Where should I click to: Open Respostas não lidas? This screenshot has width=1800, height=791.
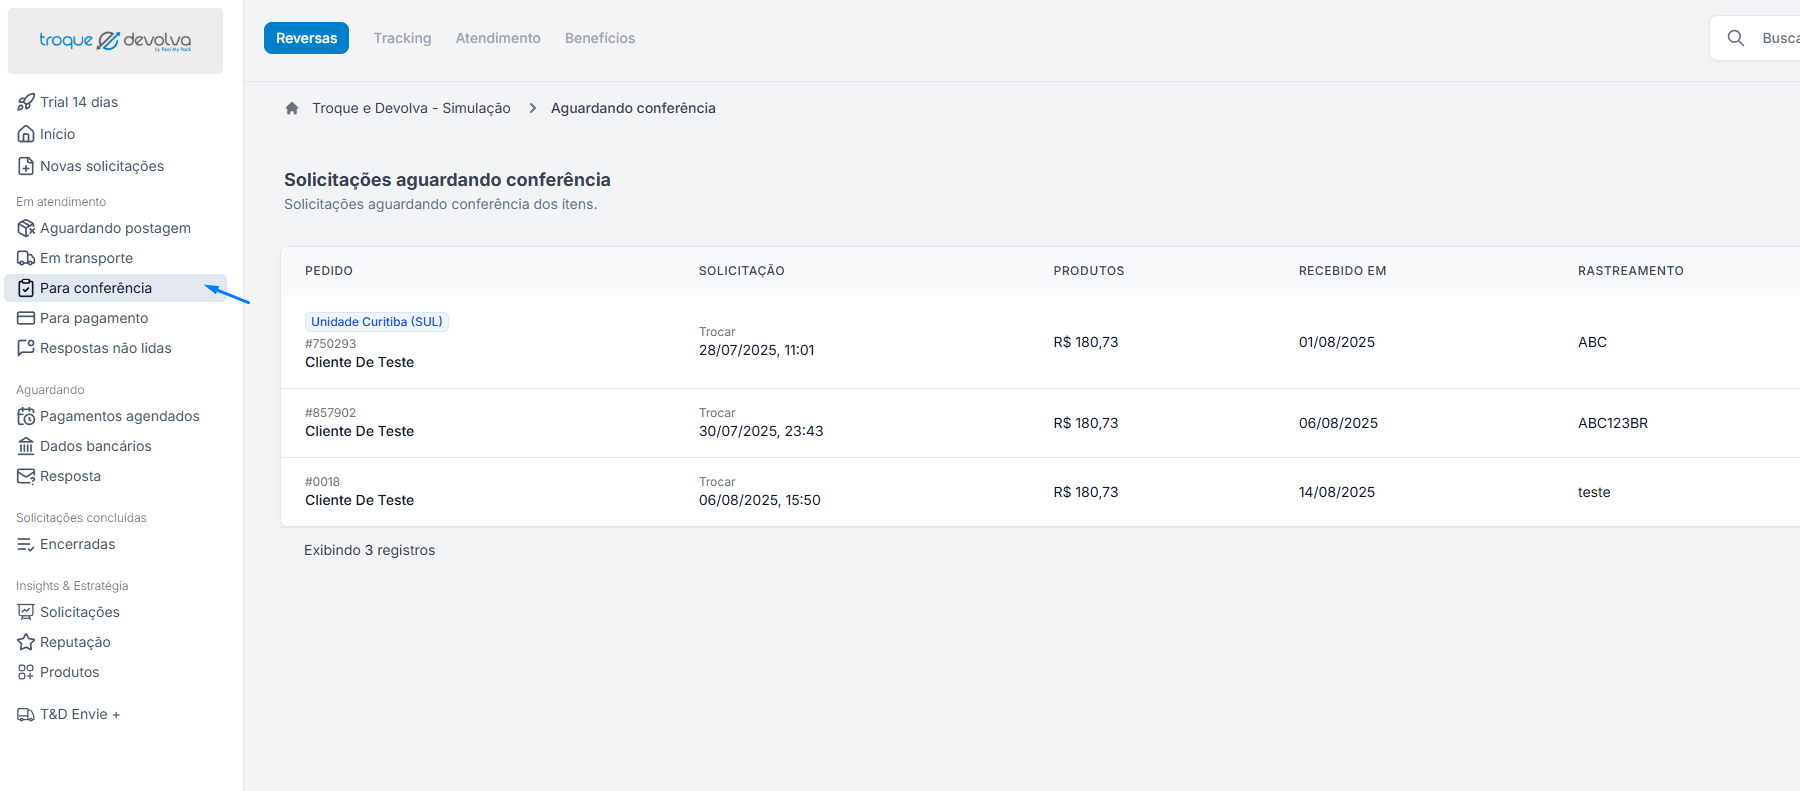pos(106,348)
